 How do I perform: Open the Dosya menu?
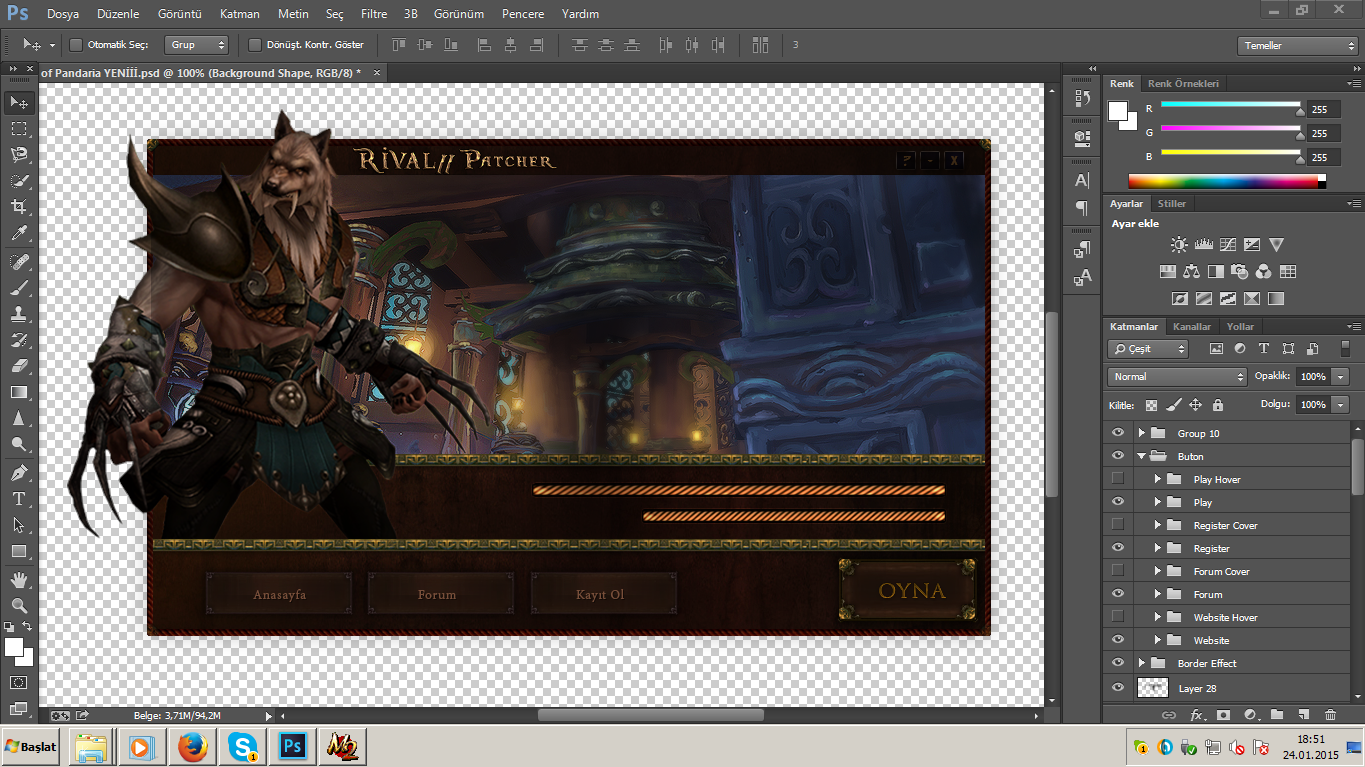coord(62,14)
